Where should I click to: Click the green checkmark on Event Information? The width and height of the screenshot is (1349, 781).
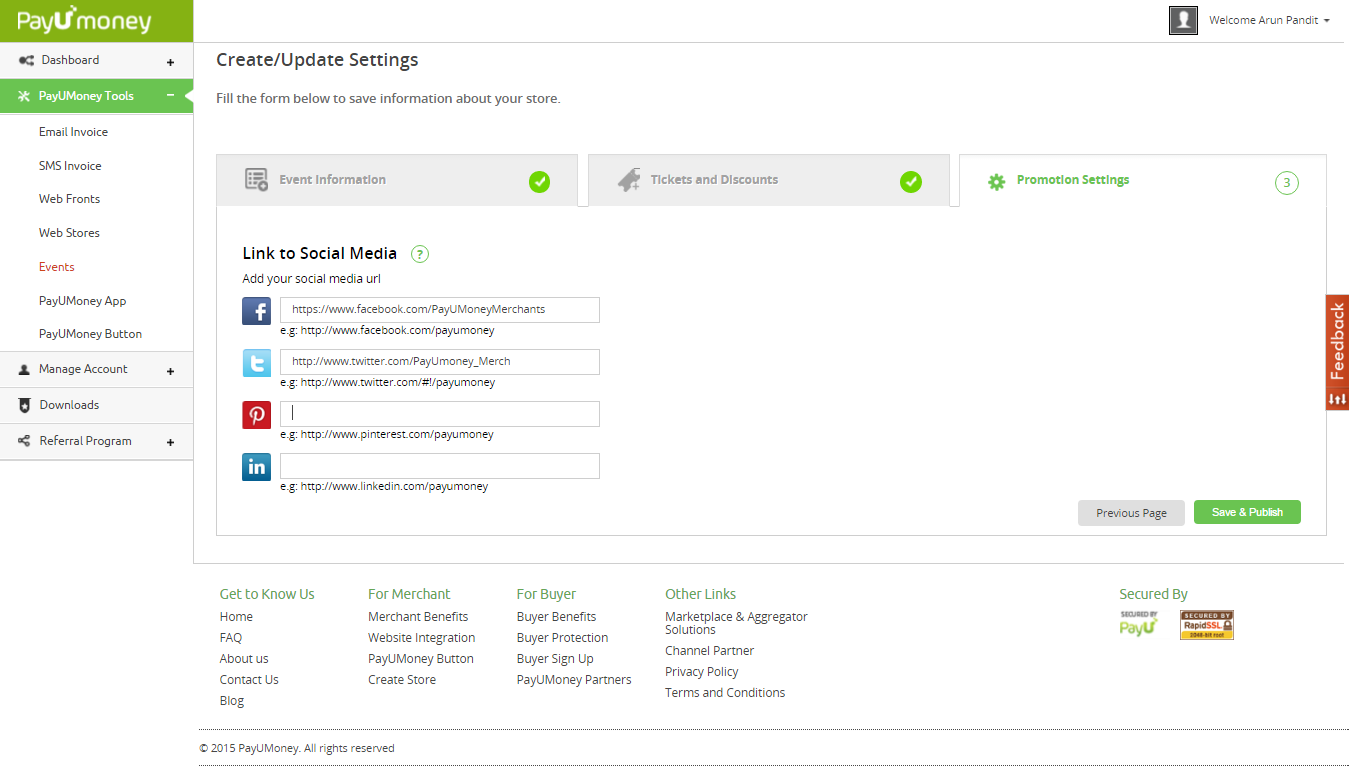tap(540, 182)
